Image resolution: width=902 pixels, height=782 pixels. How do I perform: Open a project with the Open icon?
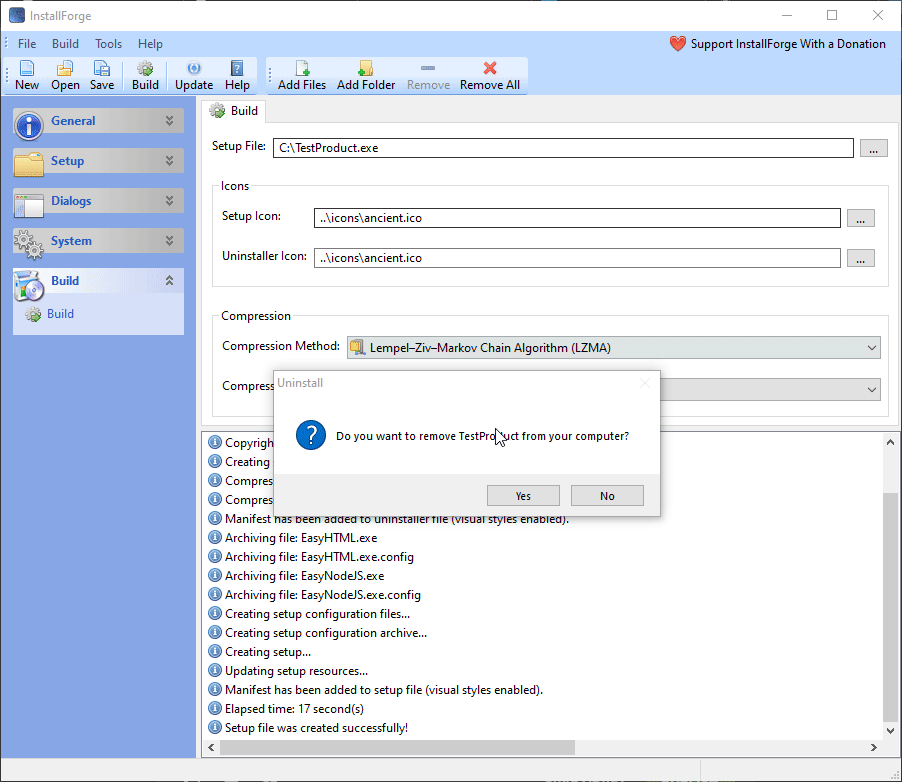click(64, 68)
